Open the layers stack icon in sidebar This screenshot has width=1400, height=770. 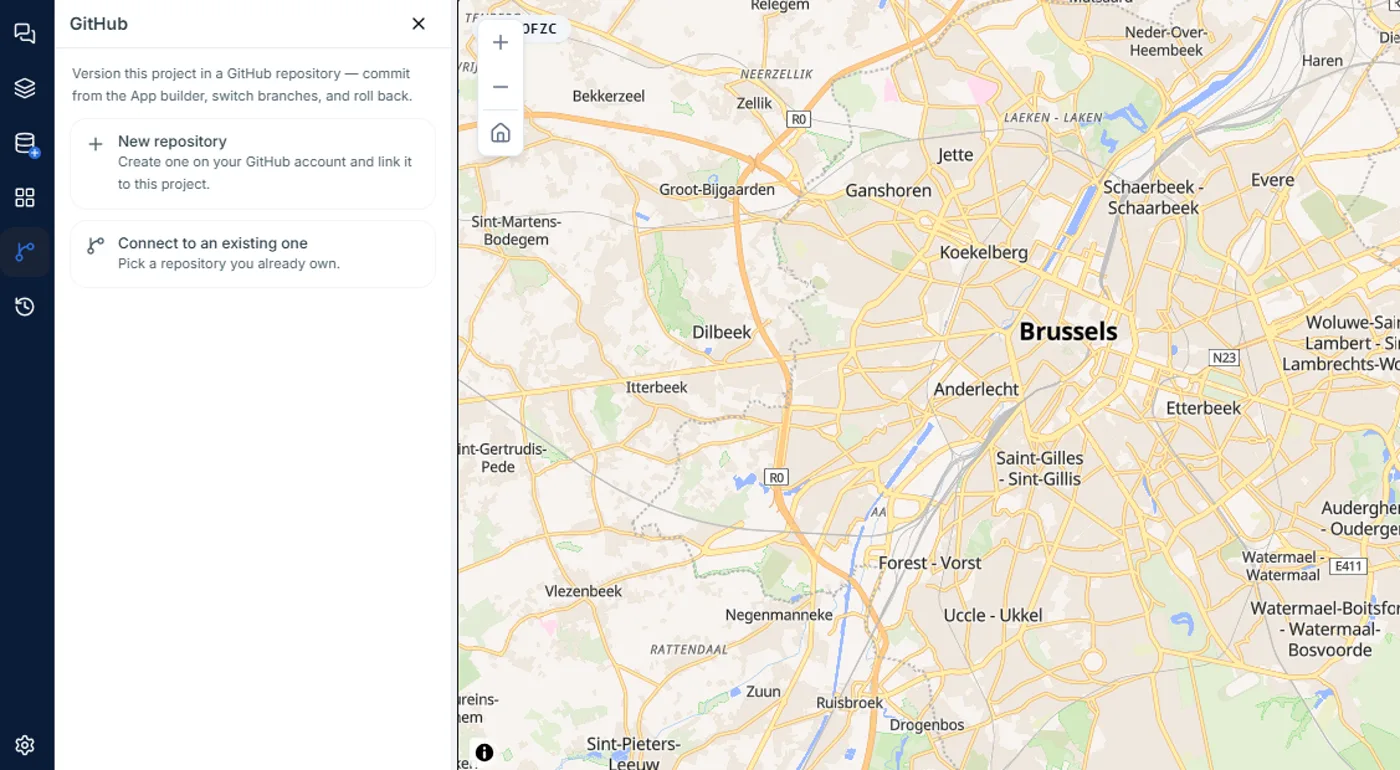(x=25, y=89)
